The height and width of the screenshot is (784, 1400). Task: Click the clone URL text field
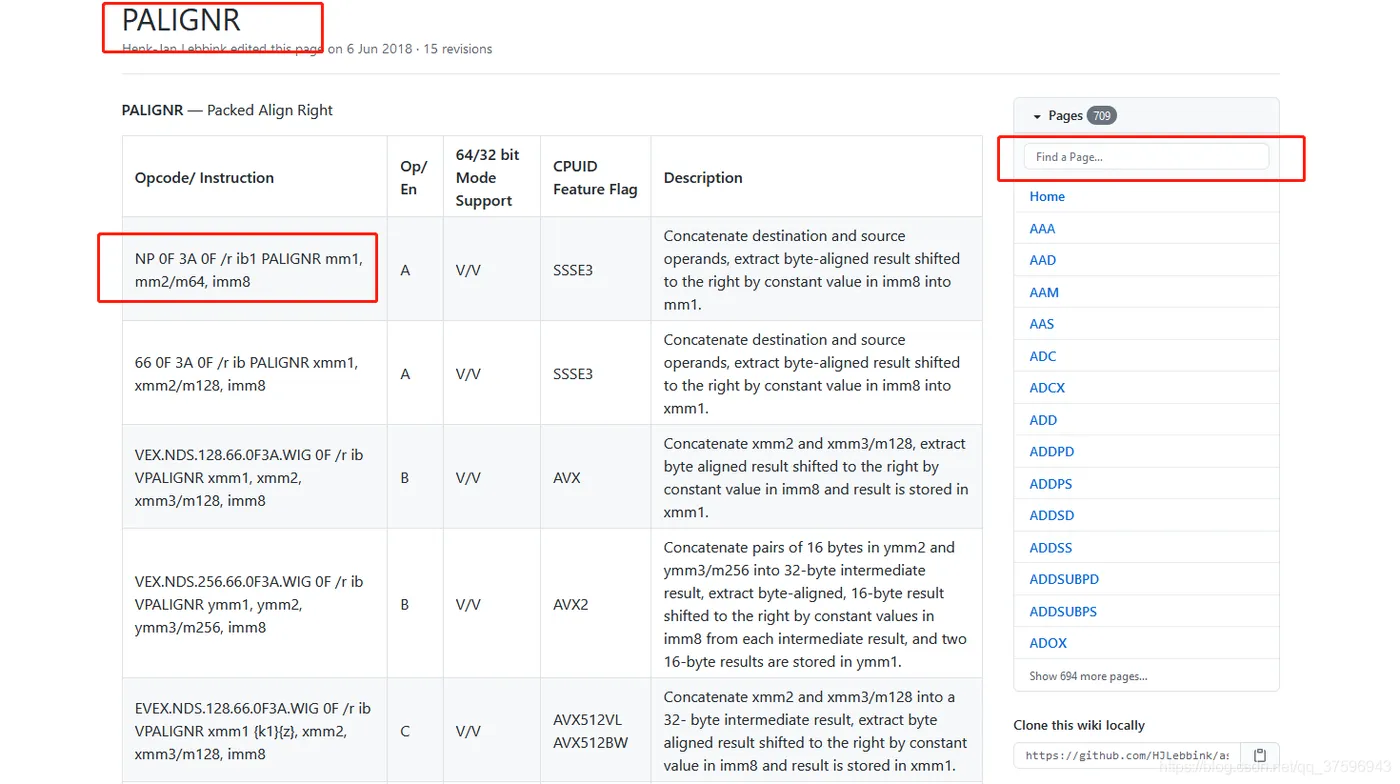(1127, 755)
